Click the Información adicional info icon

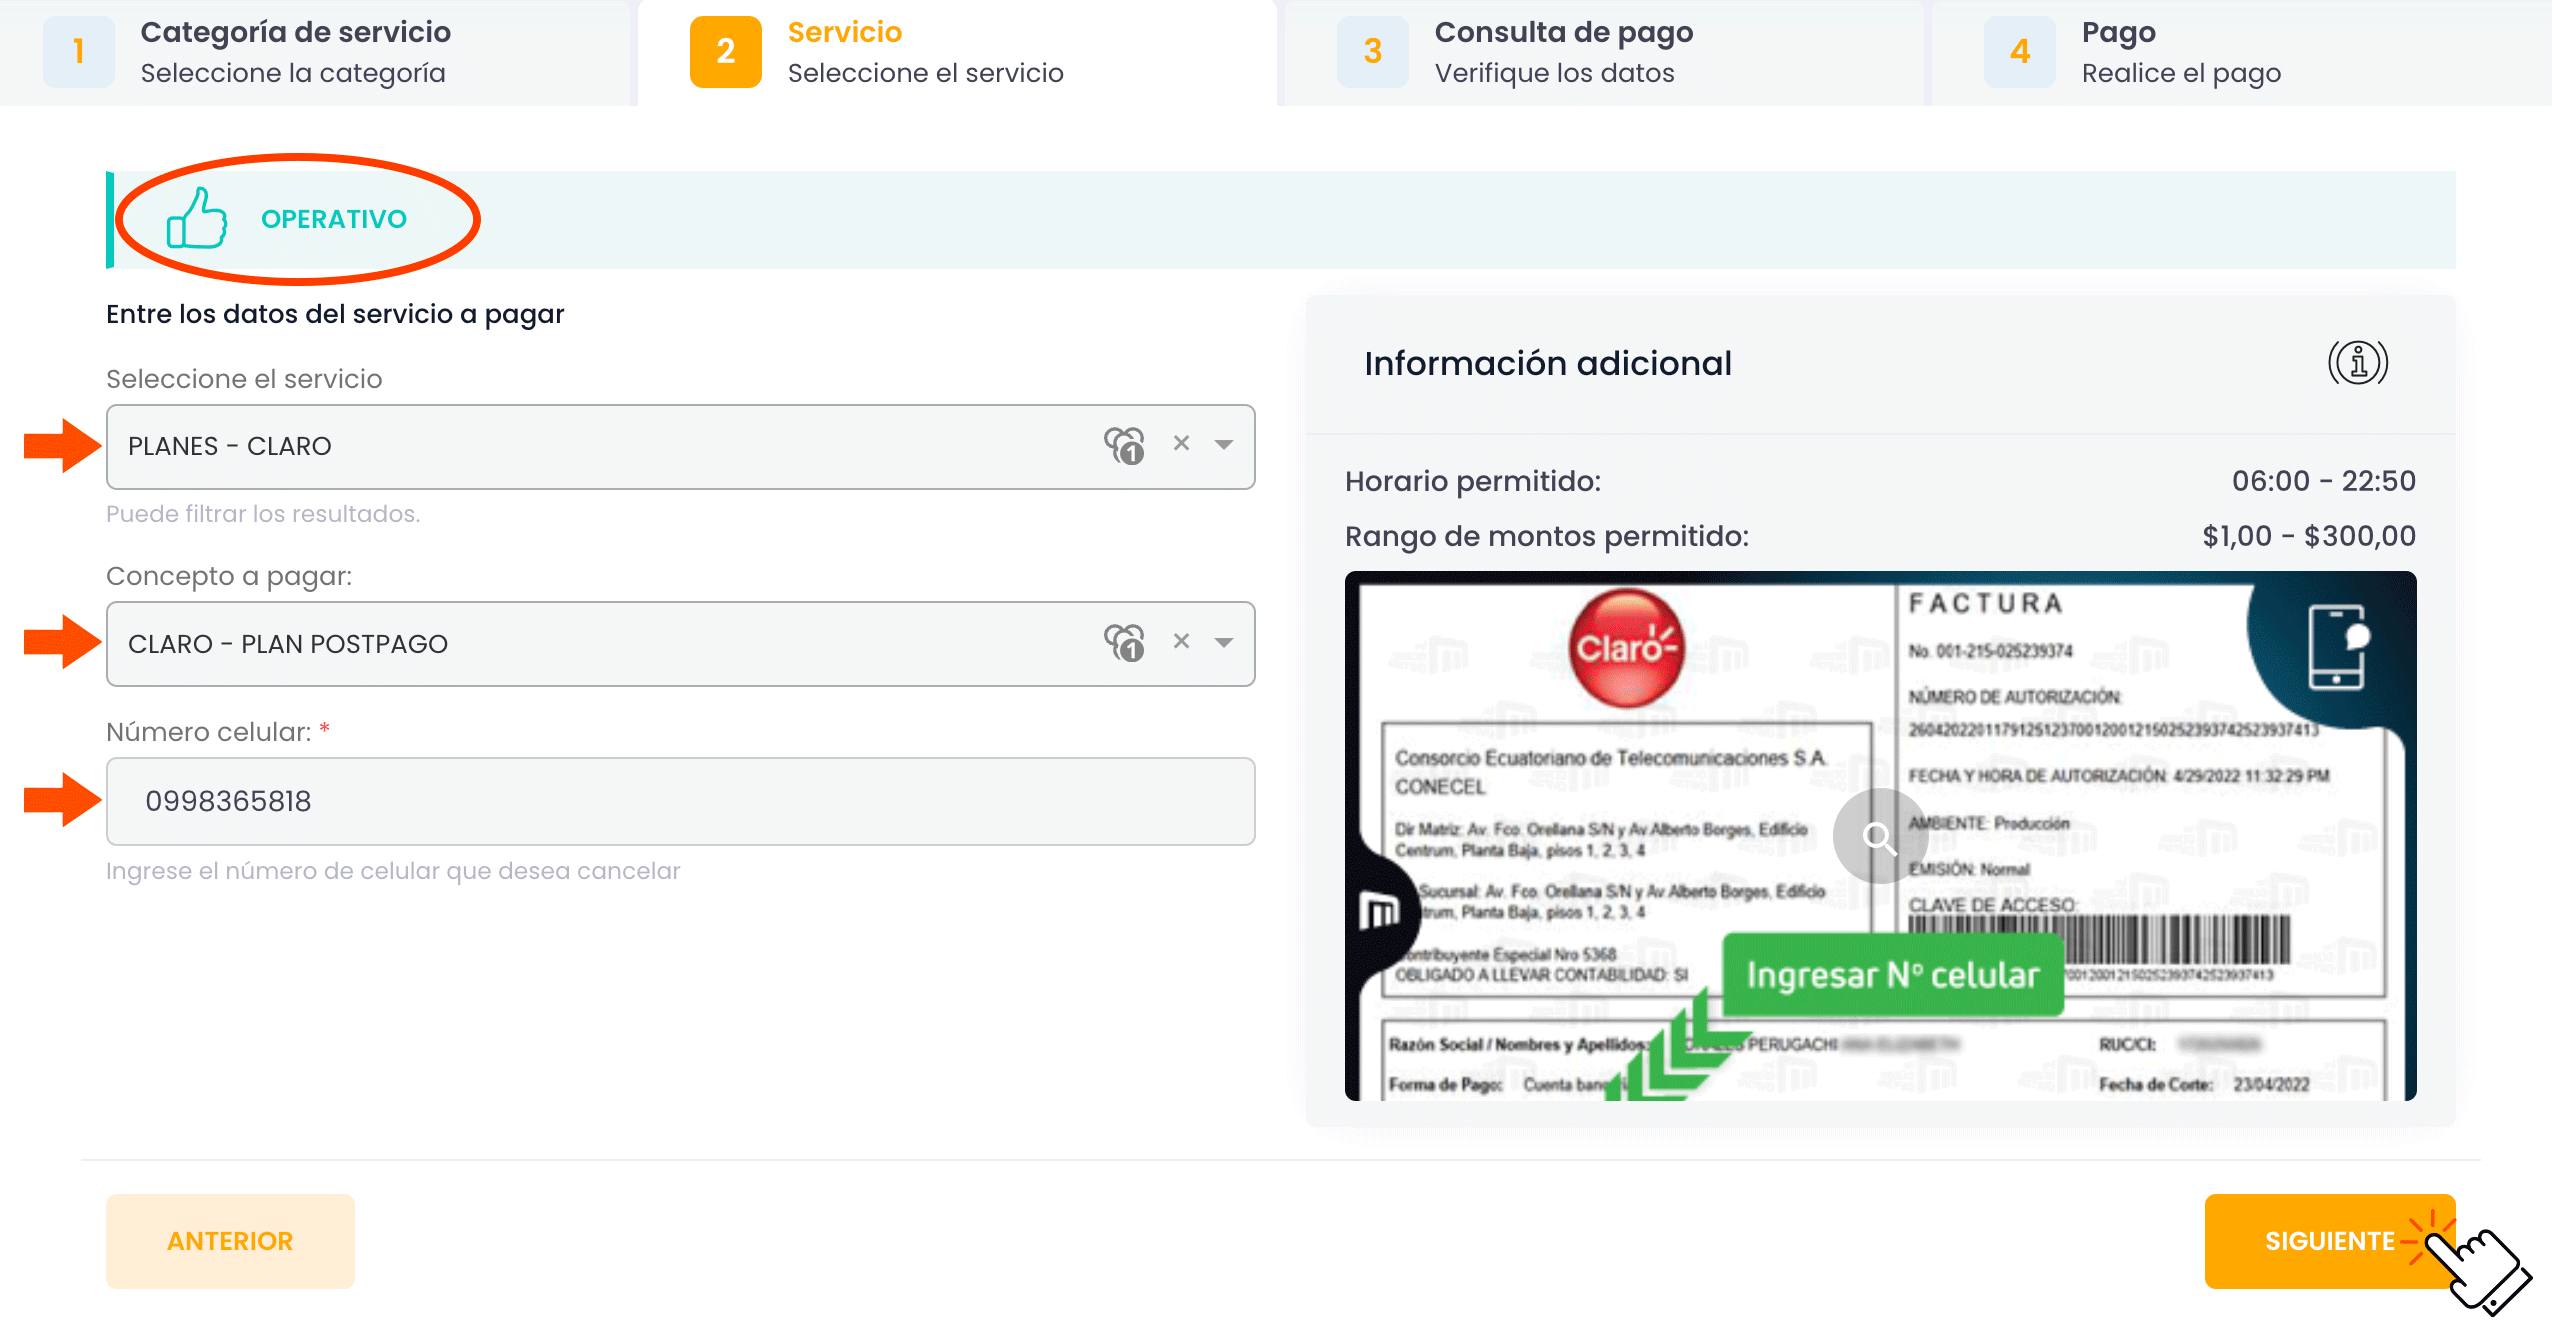pyautogui.click(x=2358, y=363)
